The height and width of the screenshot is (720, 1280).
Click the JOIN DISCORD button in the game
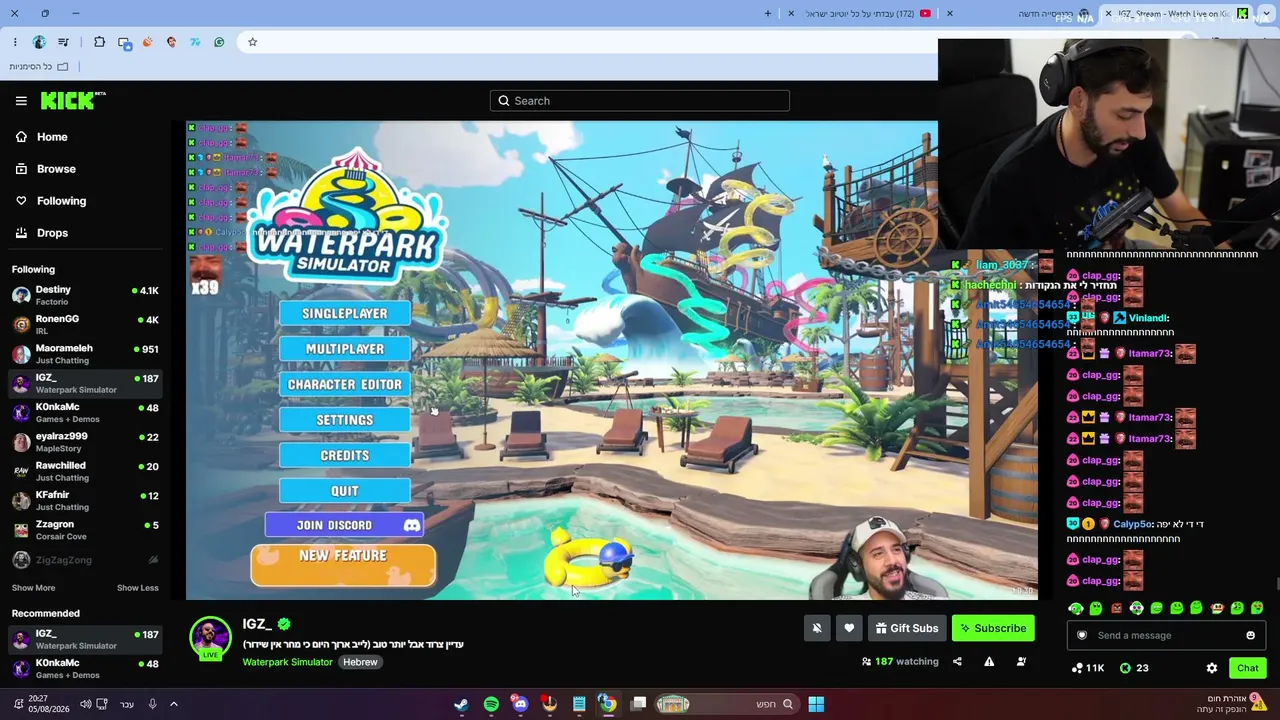[344, 525]
